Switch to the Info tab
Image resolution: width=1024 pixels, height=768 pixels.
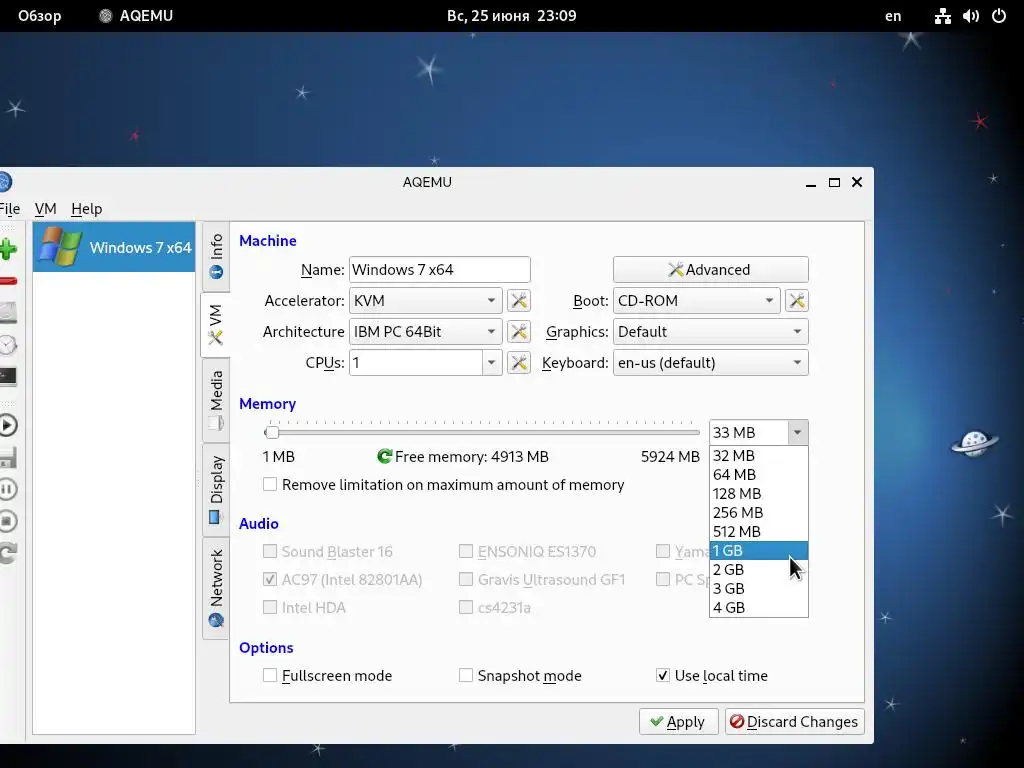pyautogui.click(x=216, y=256)
